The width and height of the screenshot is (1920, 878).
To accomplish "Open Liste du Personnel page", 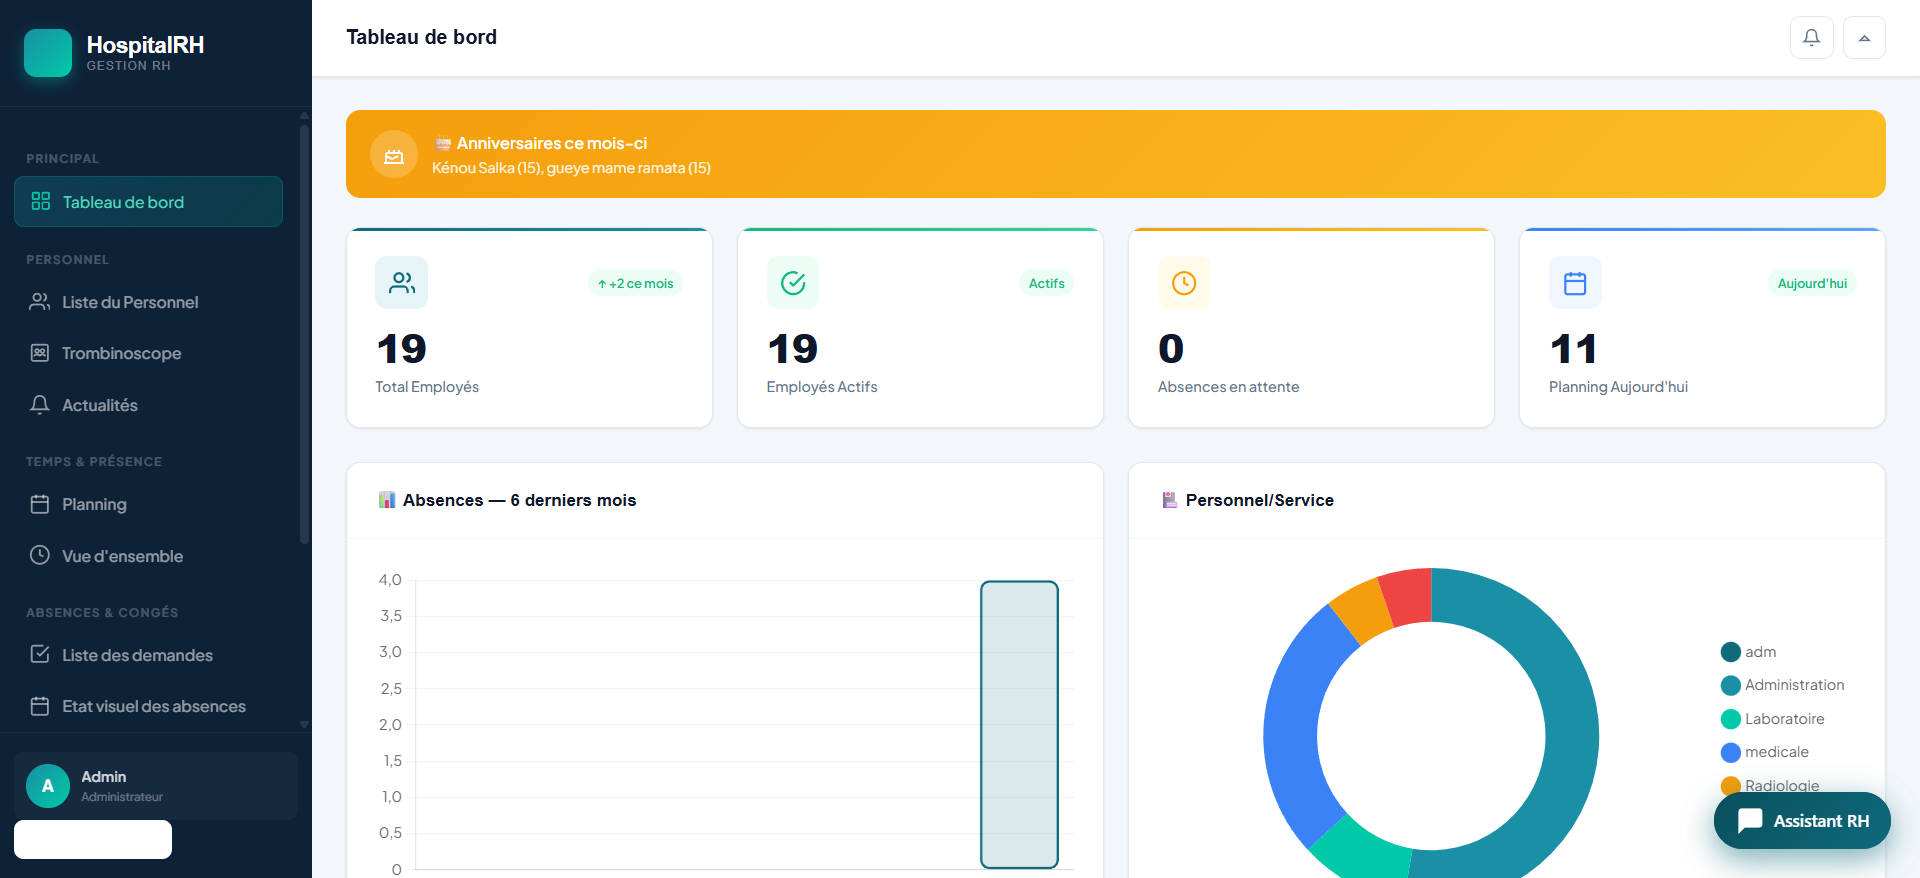I will (x=148, y=302).
